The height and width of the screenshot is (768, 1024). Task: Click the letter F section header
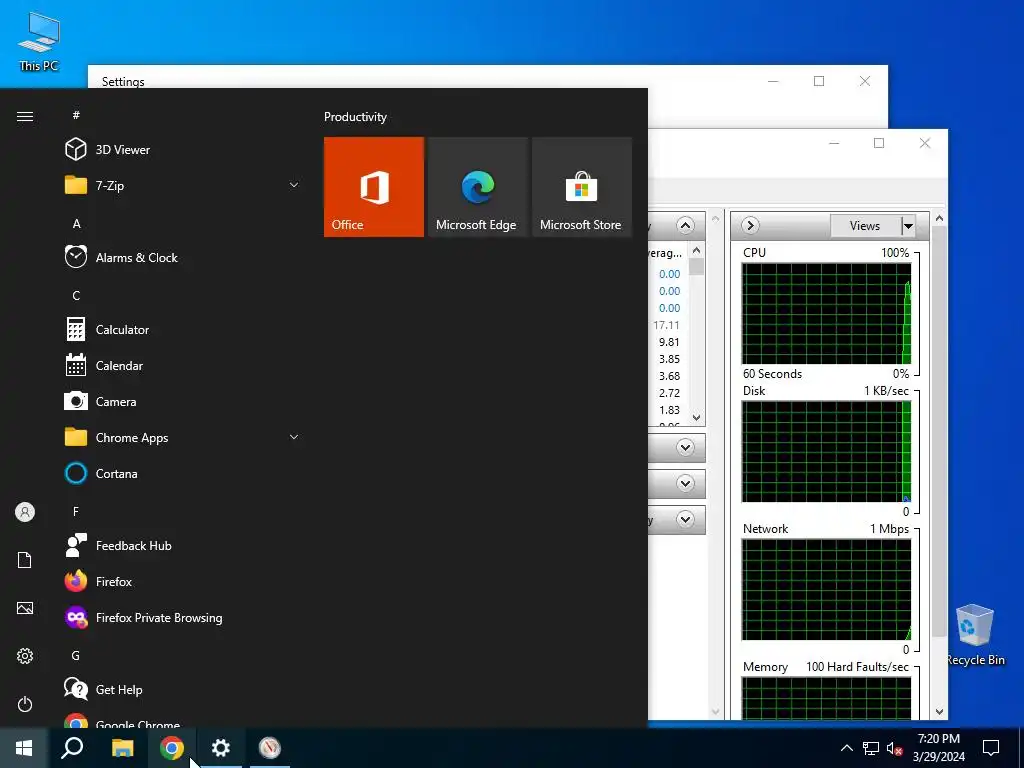tap(76, 511)
